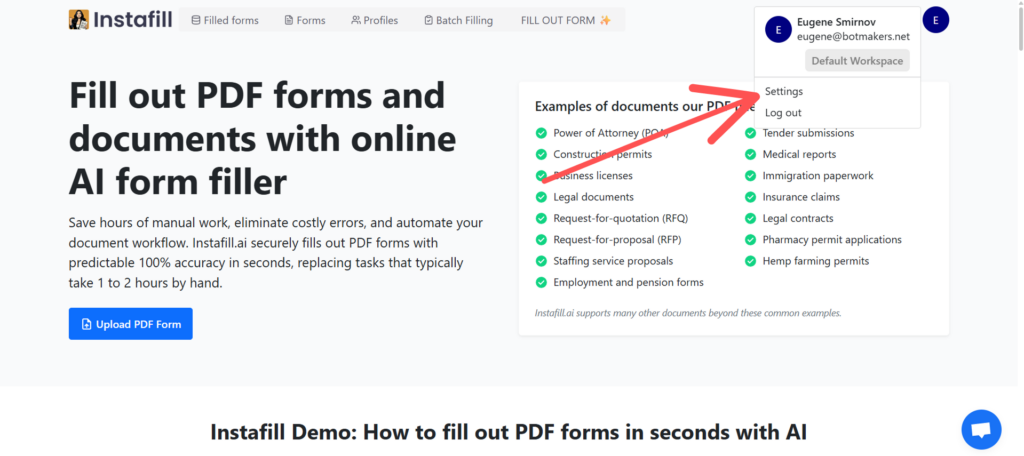
Task: Click the green check beside Power of Attorney
Action: tap(541, 133)
